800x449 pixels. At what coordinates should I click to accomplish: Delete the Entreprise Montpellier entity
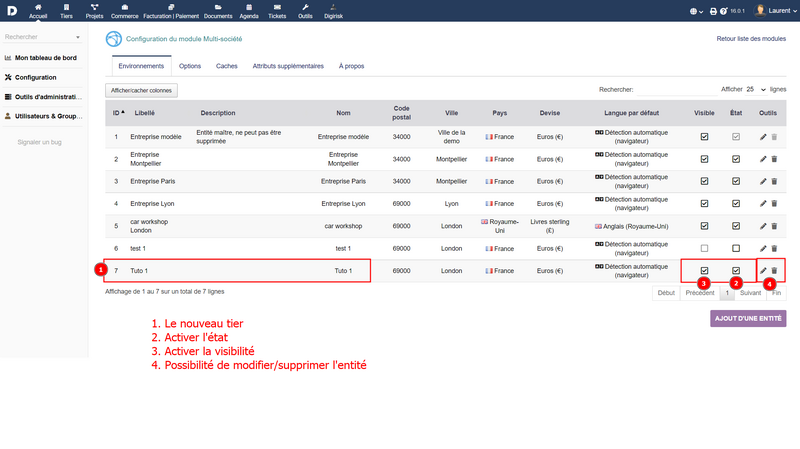point(774,159)
